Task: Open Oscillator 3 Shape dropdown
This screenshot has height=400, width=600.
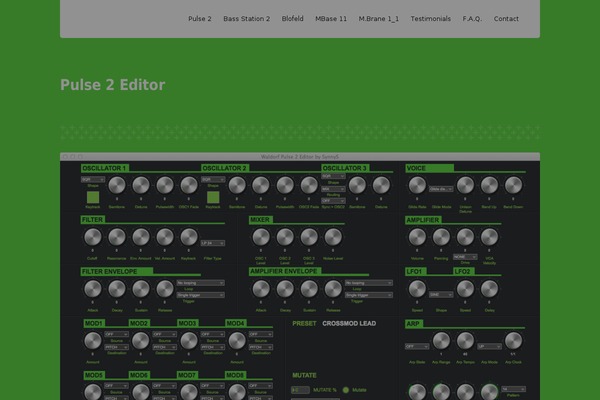Action: [333, 176]
